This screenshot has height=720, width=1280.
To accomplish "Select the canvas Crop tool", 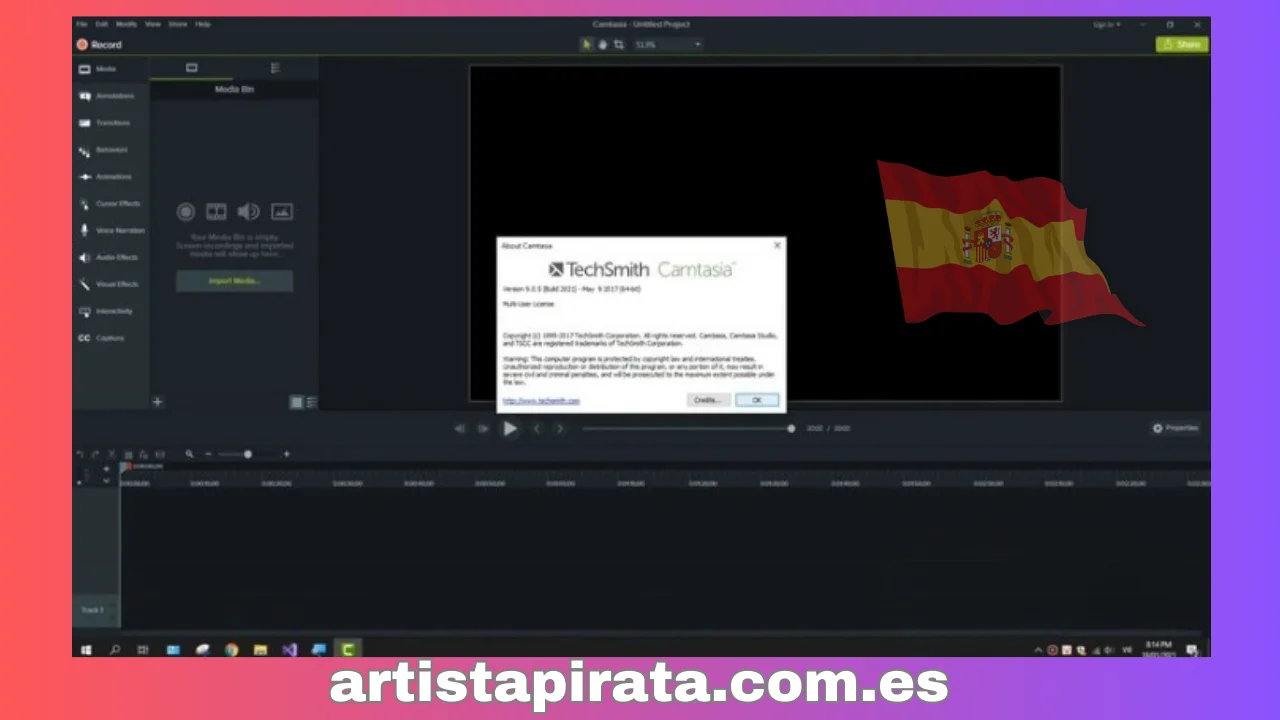I will [x=619, y=45].
